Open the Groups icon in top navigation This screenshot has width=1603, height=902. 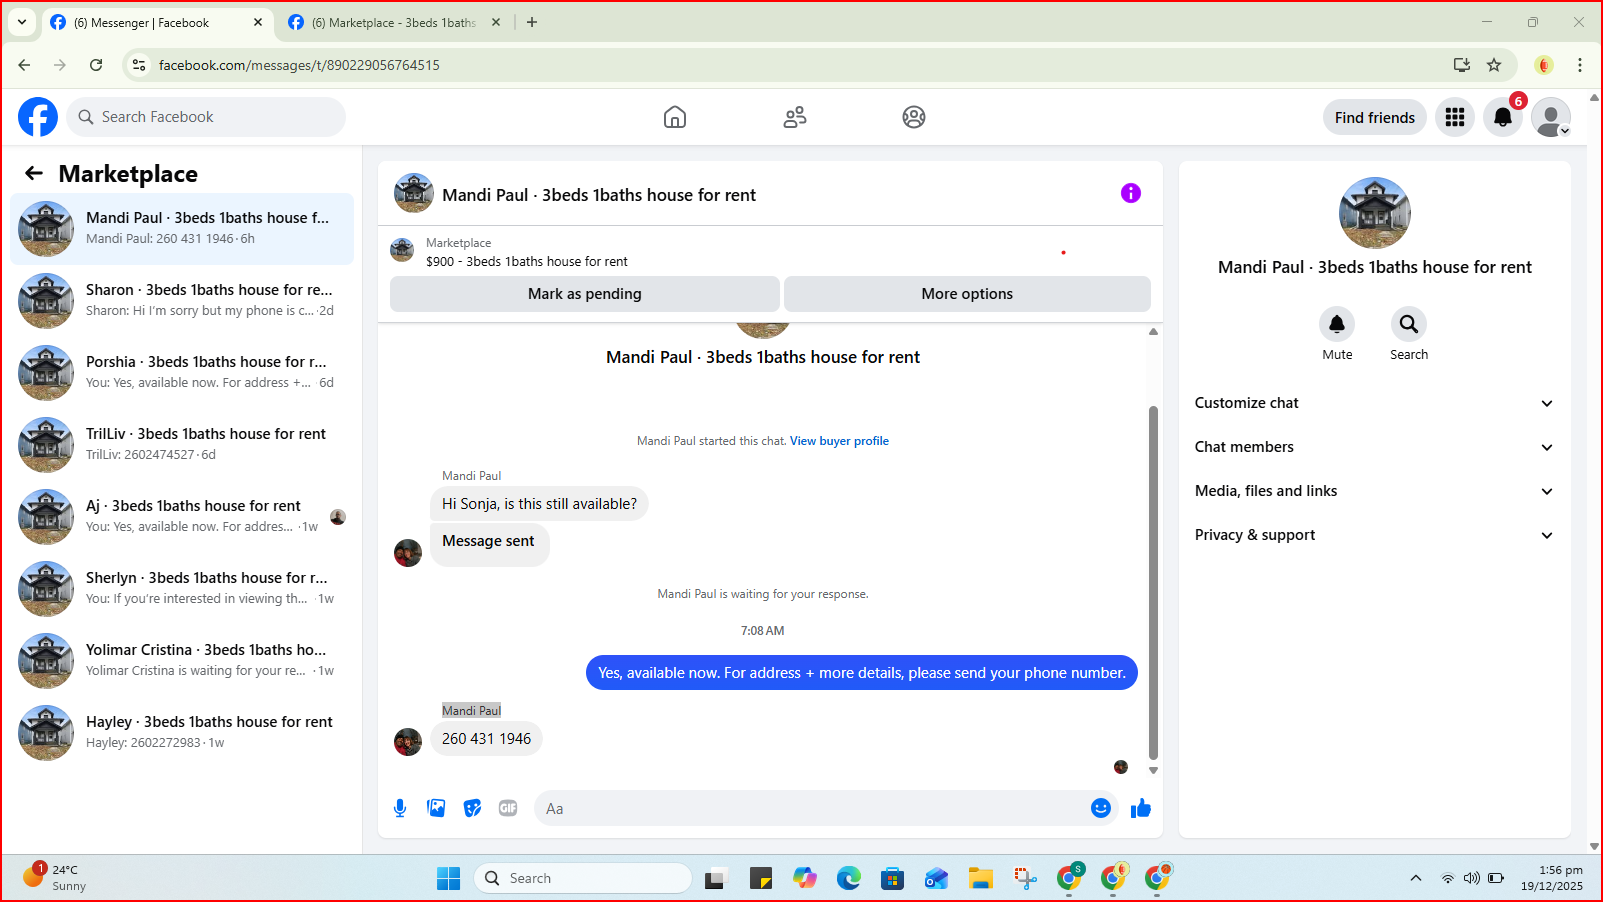tap(914, 117)
